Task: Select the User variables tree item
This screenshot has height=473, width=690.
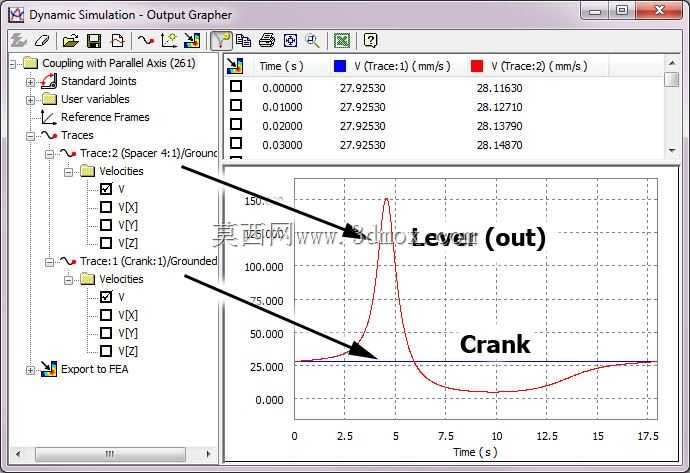Action: [x=95, y=99]
